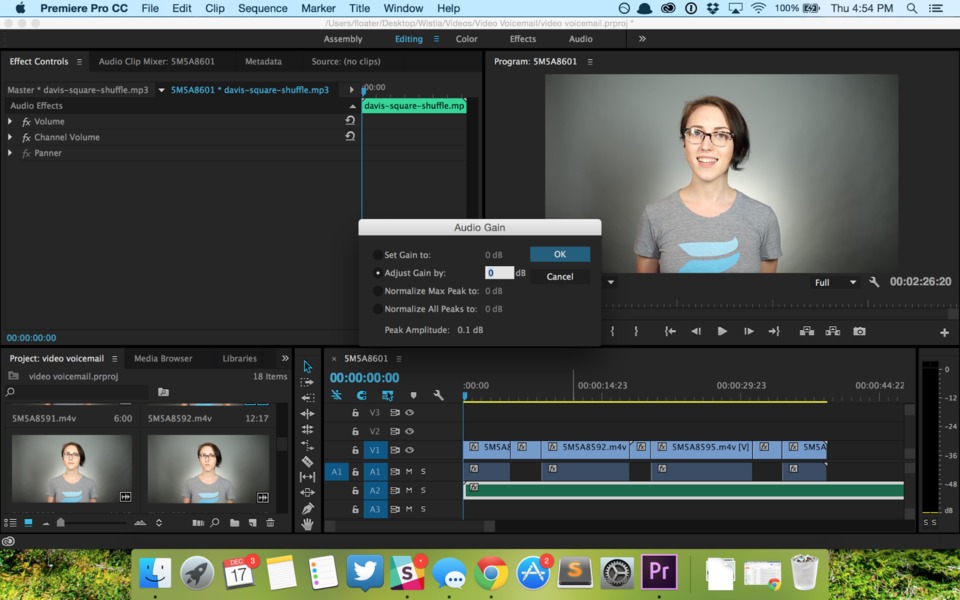Choose the Hand tool
Image resolution: width=960 pixels, height=600 pixels.
tap(307, 524)
